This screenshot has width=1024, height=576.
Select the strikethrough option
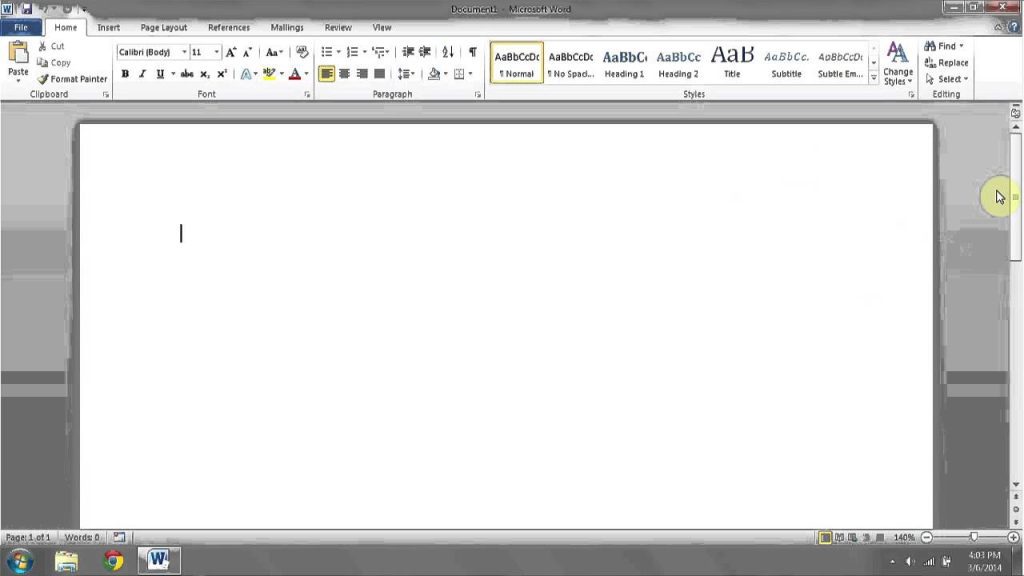186,73
